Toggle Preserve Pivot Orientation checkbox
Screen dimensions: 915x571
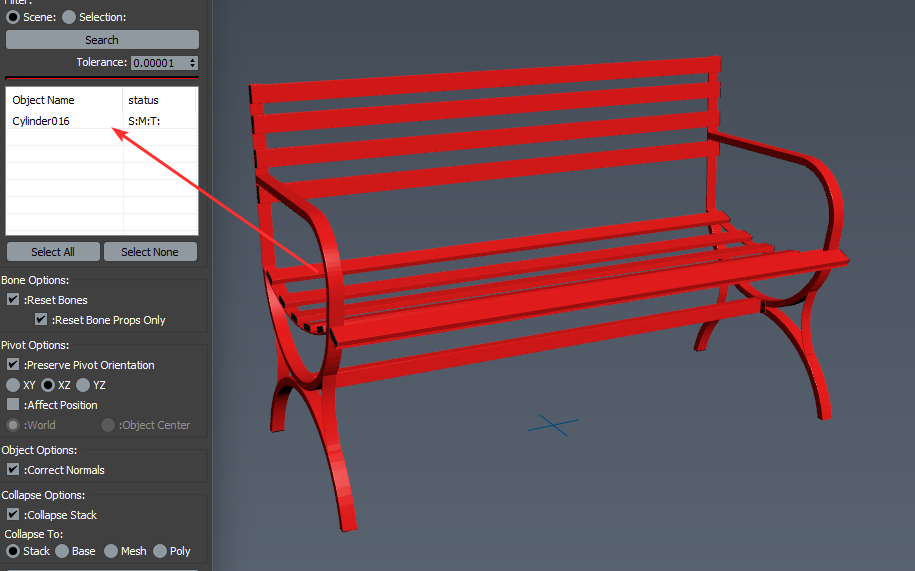13,364
